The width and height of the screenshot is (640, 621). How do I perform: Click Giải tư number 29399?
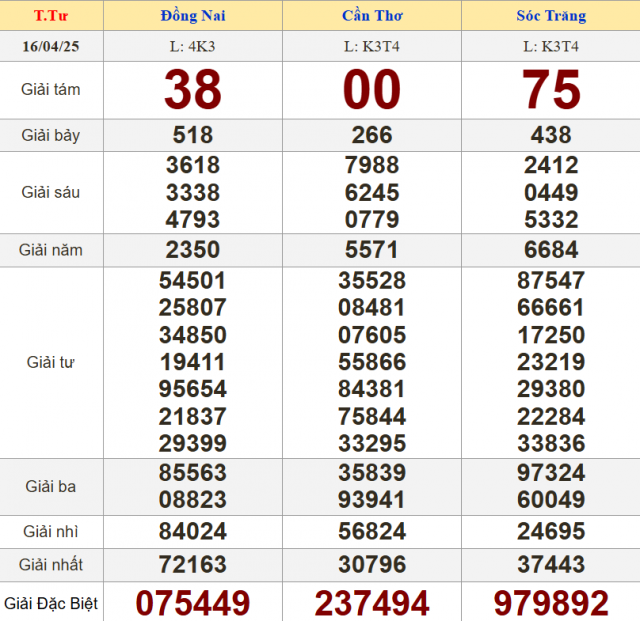tap(193, 443)
